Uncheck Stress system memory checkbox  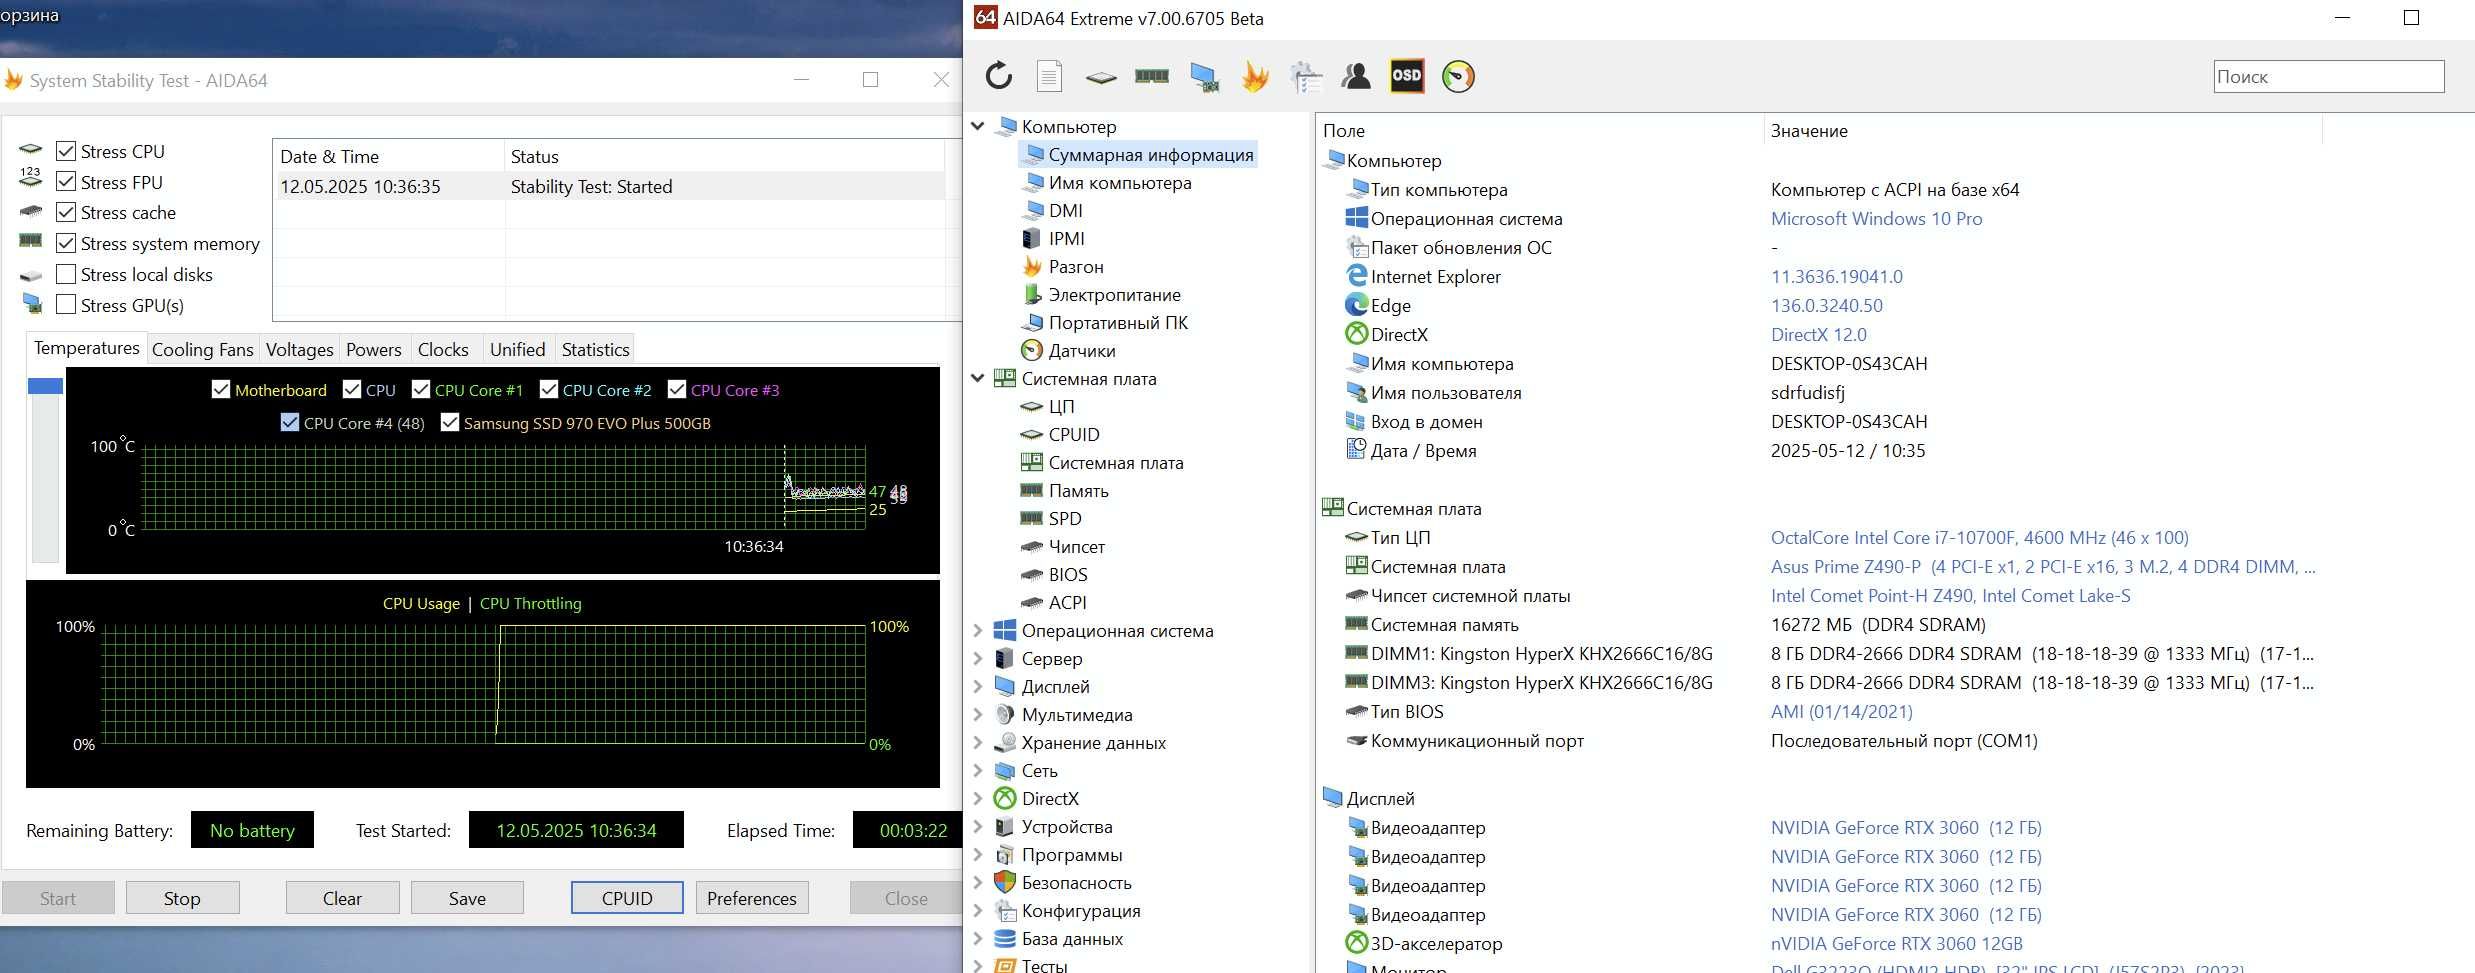tap(66, 243)
